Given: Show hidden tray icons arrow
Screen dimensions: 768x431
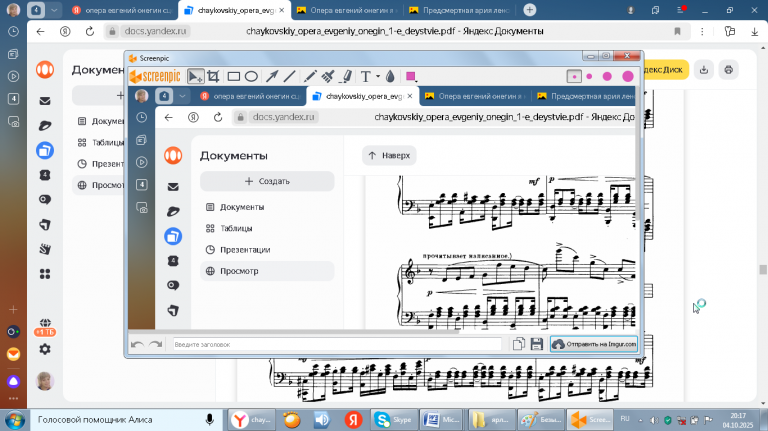Looking at the screenshot, I should point(641,420).
